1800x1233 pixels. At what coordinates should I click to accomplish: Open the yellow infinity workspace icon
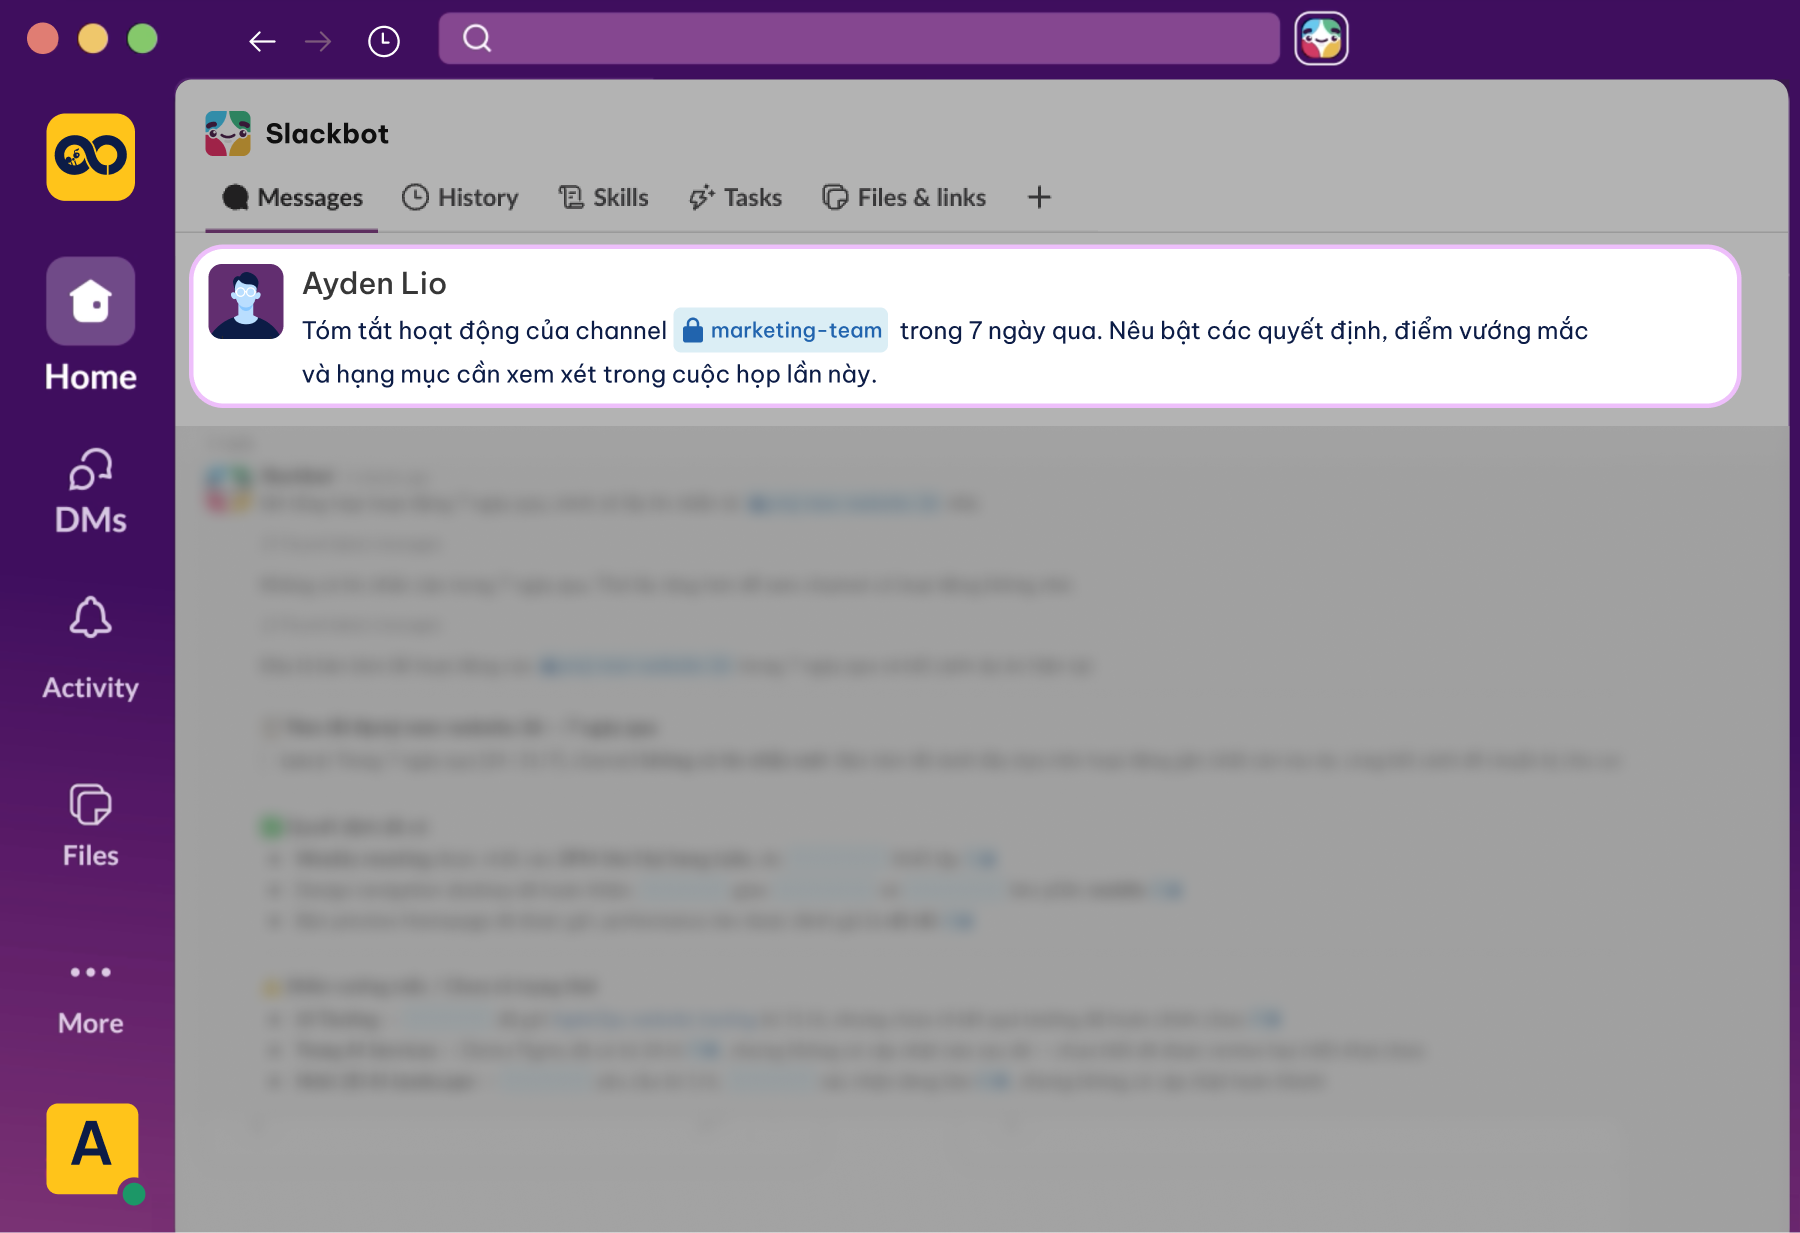pos(91,157)
